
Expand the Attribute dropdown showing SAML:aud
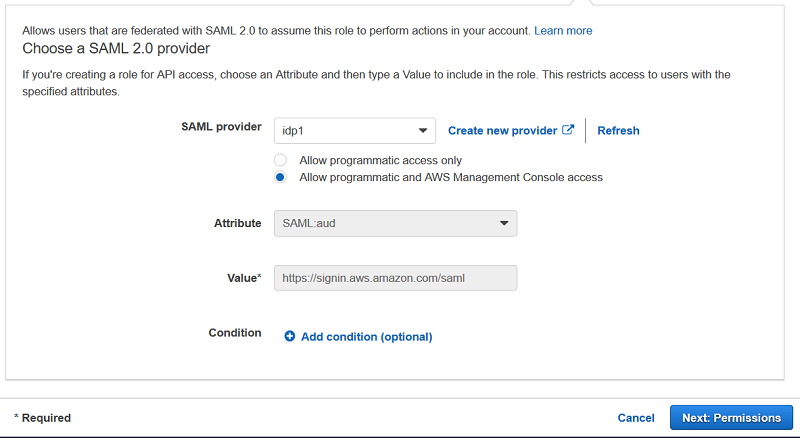385,223
